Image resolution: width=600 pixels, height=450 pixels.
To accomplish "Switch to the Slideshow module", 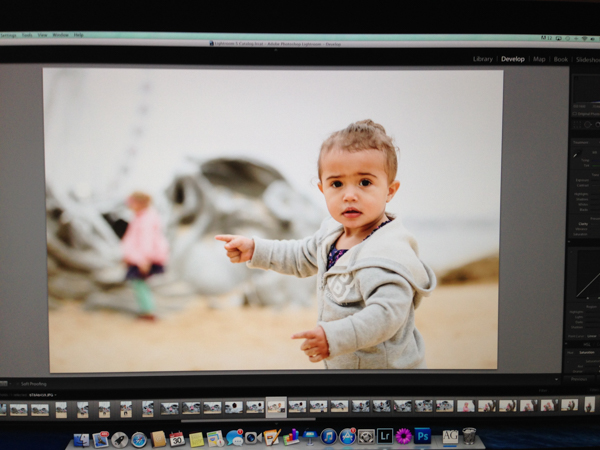I will (x=588, y=60).
